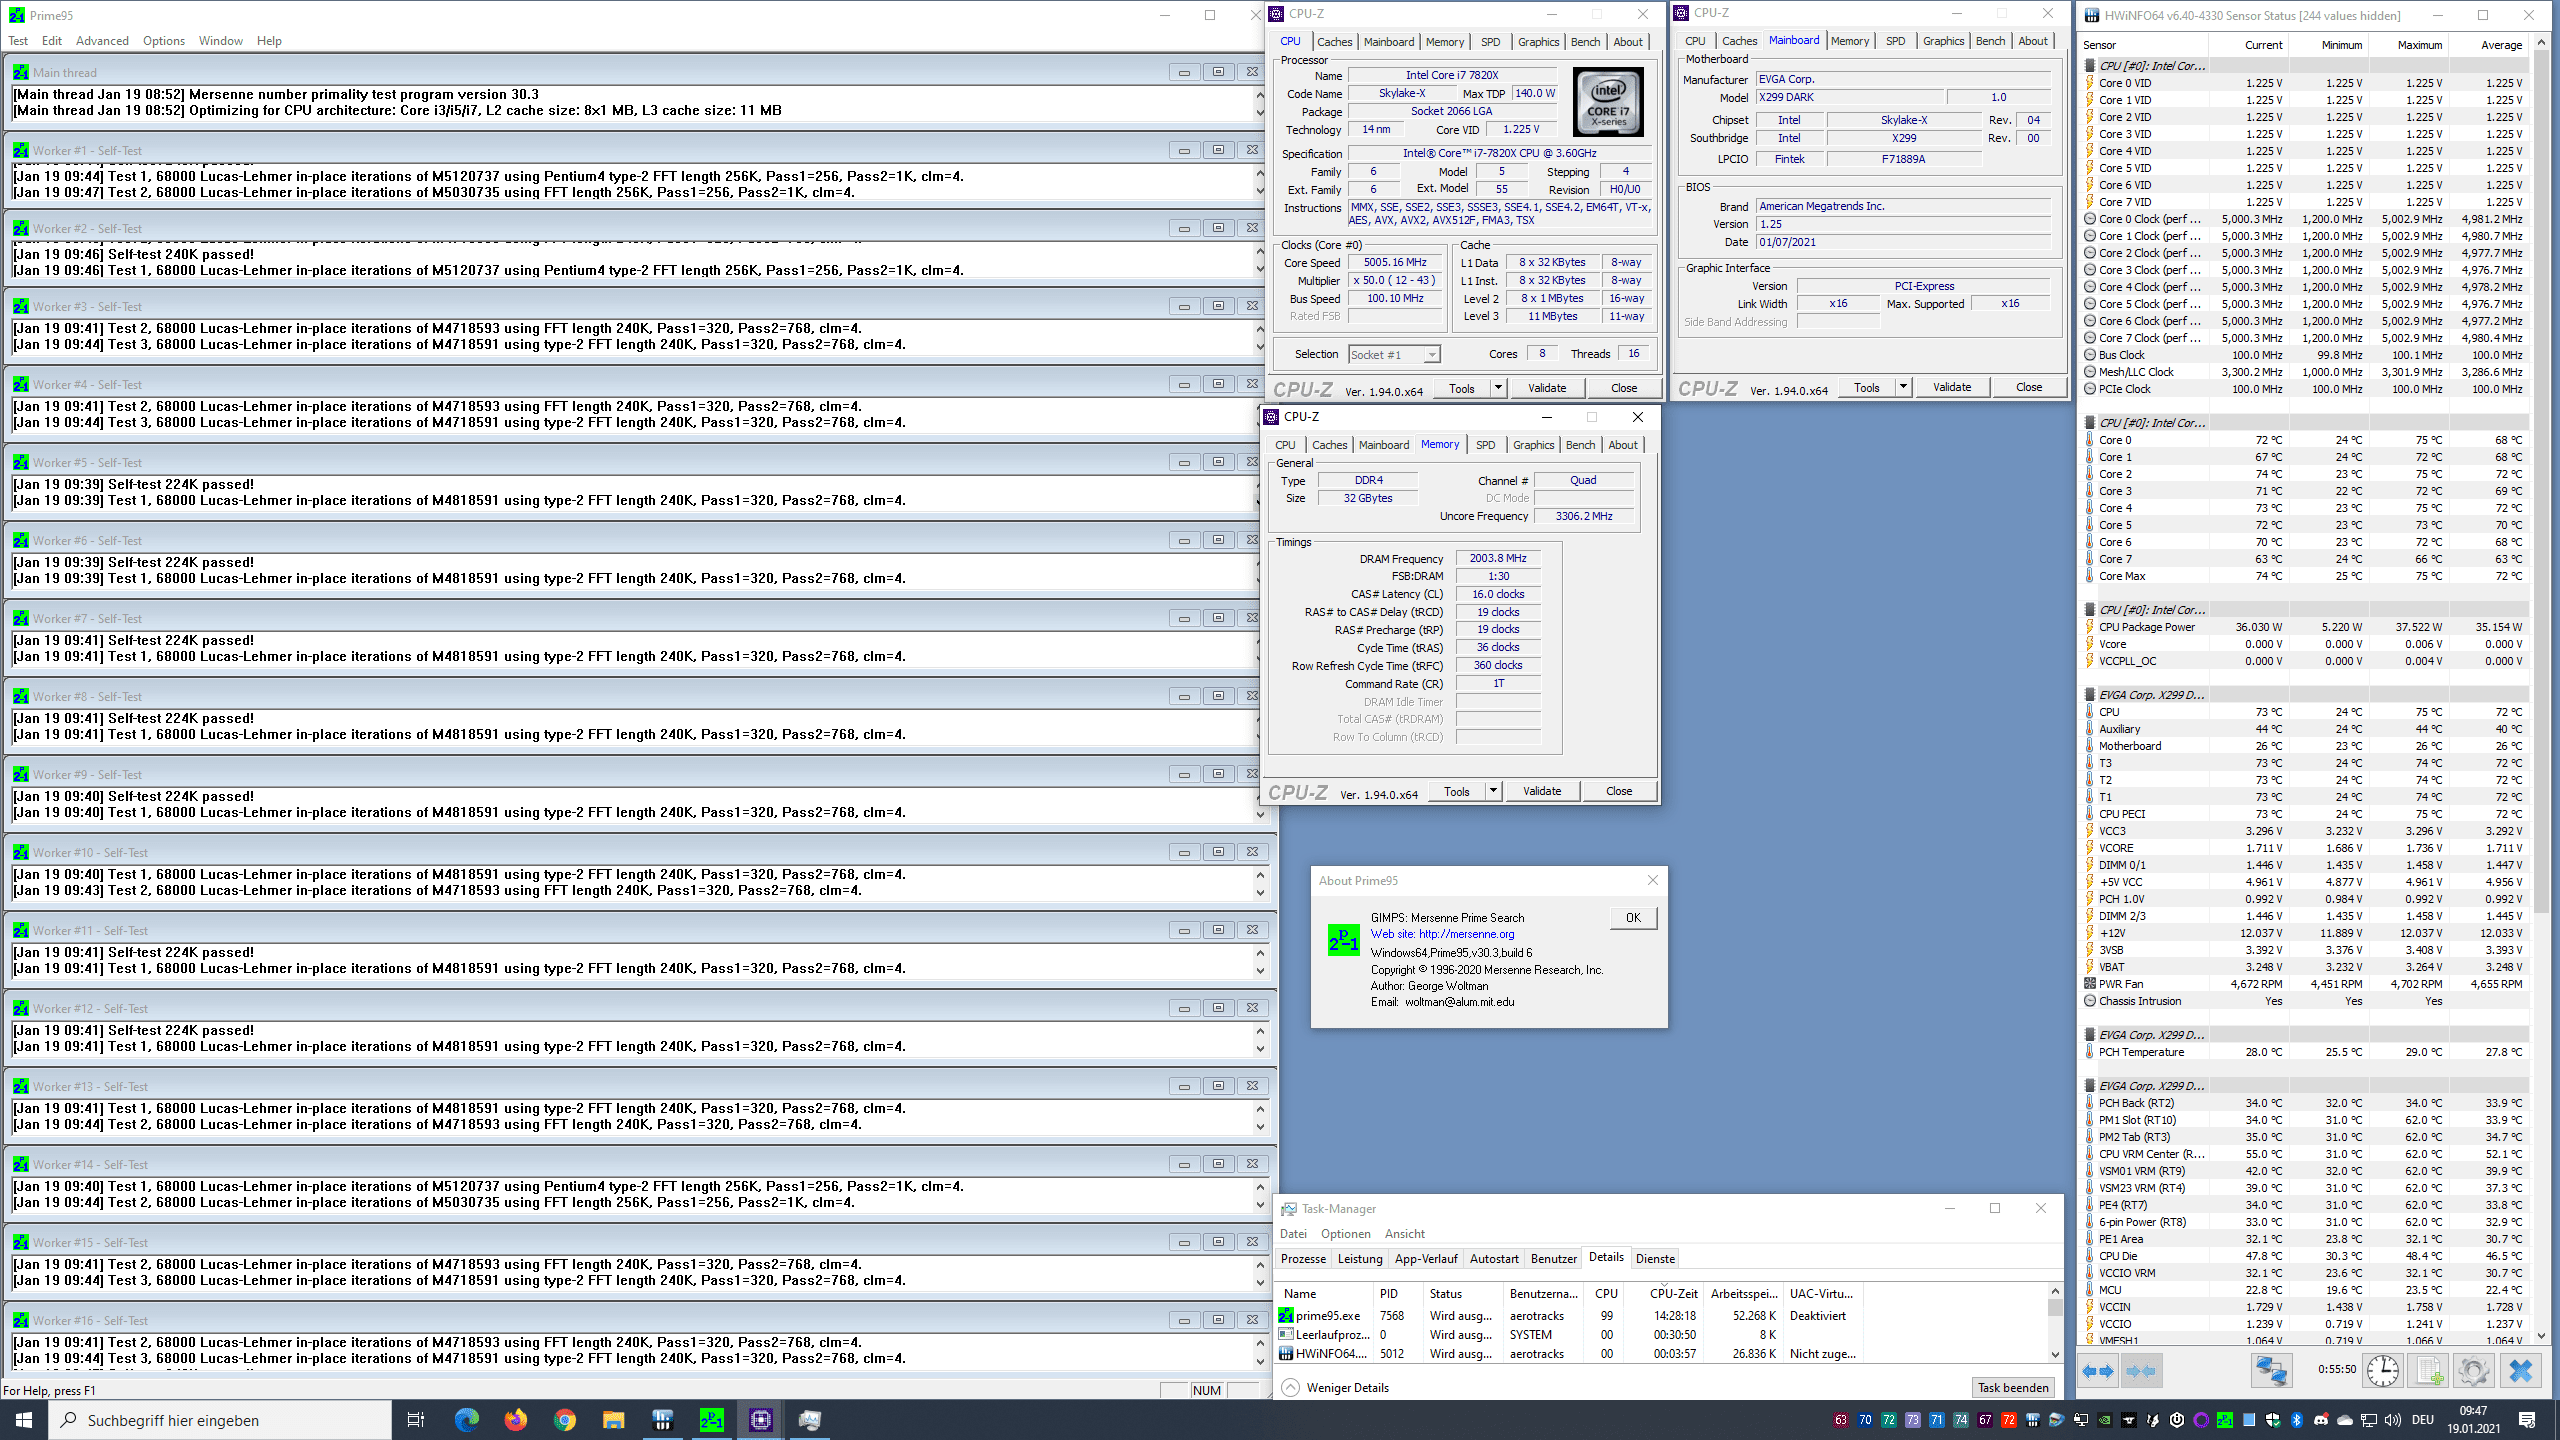The height and width of the screenshot is (1440, 2560).
Task: Switch to SPD tab in CPU-Z Memory window
Action: tap(1486, 445)
